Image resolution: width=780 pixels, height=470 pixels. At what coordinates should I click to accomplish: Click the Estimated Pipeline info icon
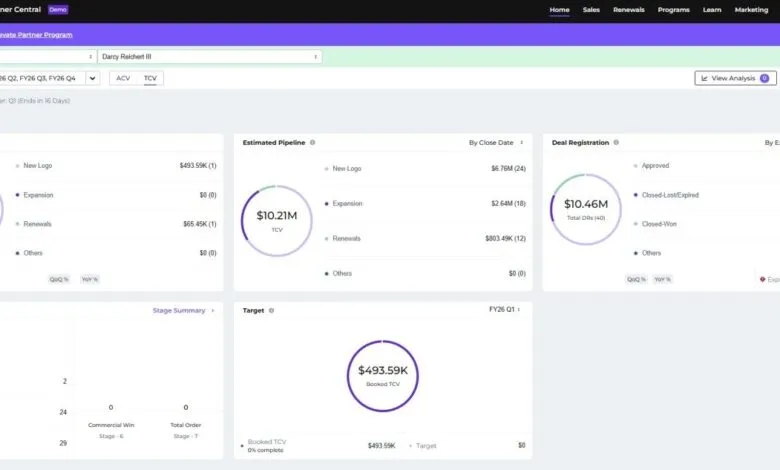coord(312,142)
